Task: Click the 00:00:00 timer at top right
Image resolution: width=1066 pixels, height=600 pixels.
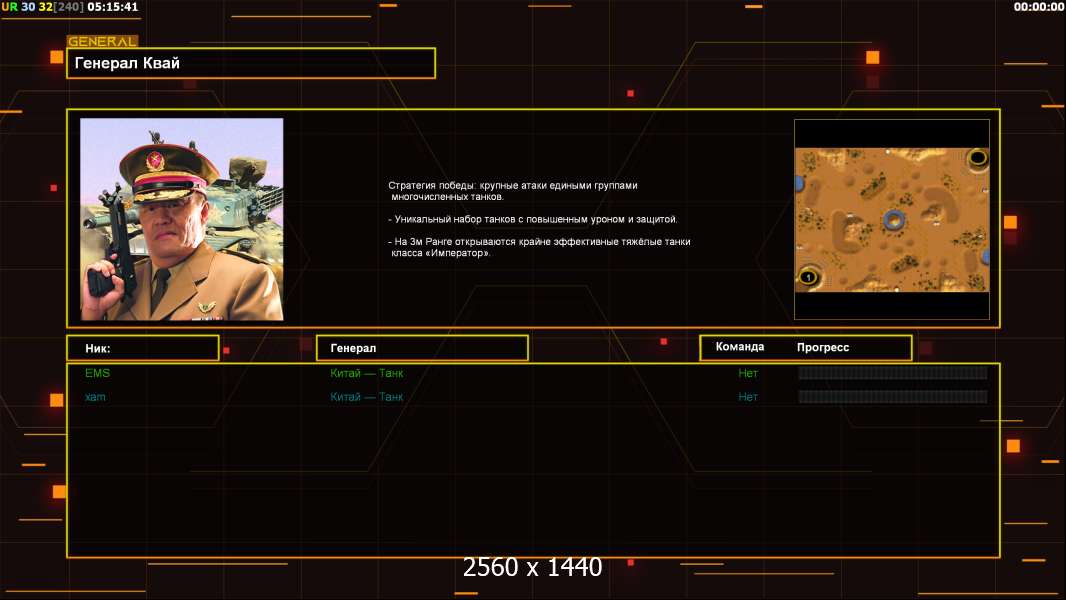Action: [x=1038, y=7]
